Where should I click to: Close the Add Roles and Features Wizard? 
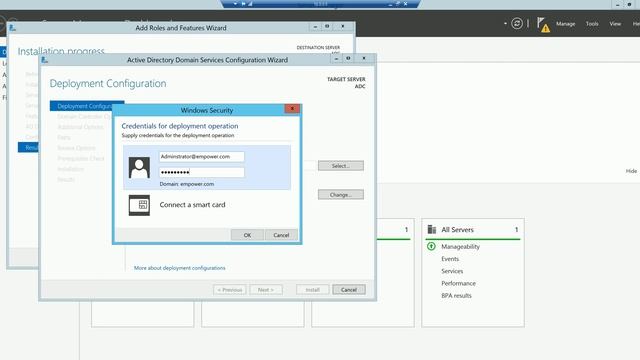(343, 27)
